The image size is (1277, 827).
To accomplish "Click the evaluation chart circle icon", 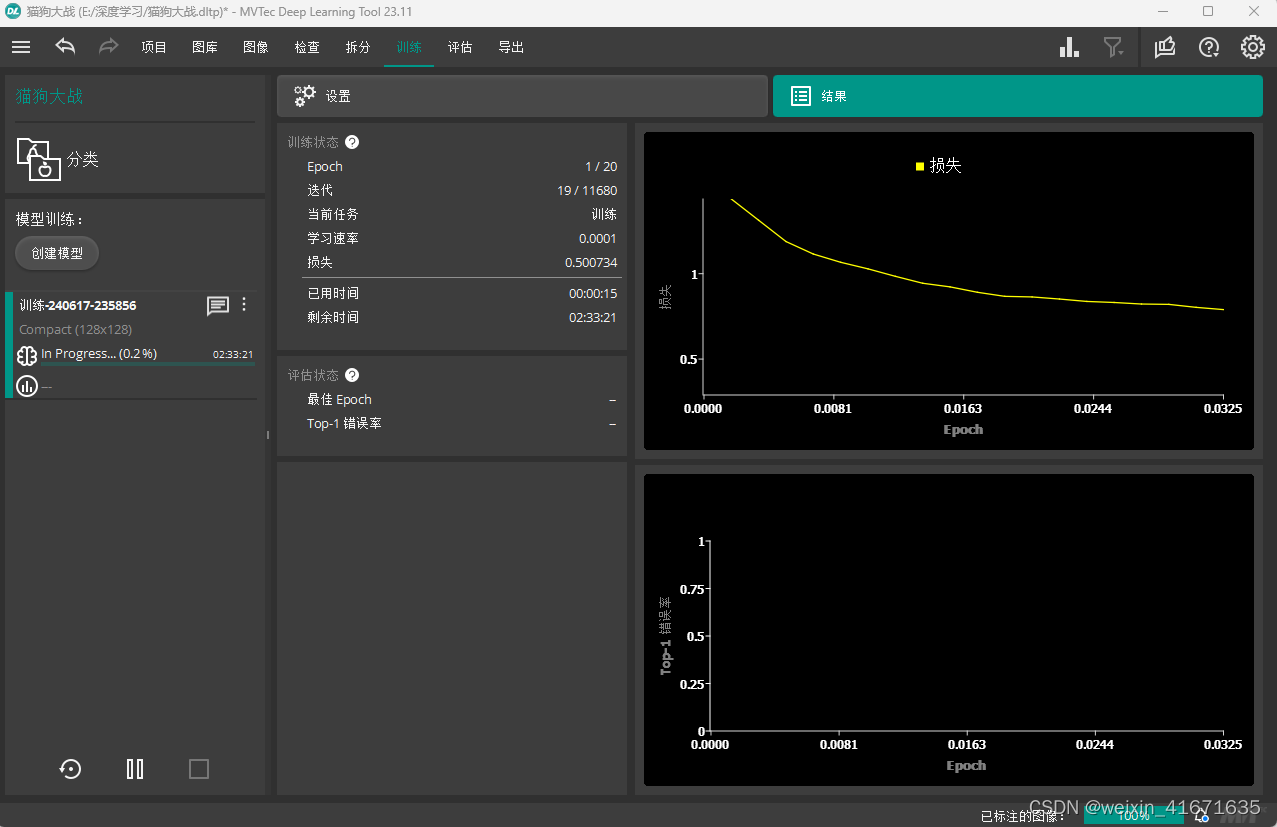I will (27, 386).
